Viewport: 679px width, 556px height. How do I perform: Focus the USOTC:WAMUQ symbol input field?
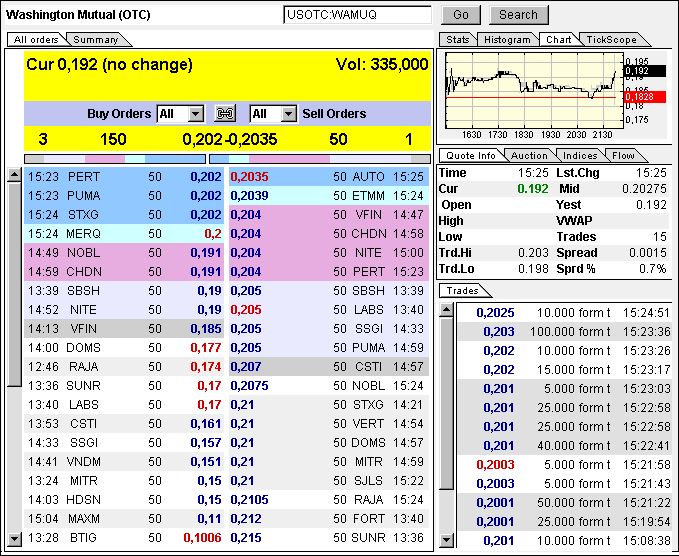(357, 15)
